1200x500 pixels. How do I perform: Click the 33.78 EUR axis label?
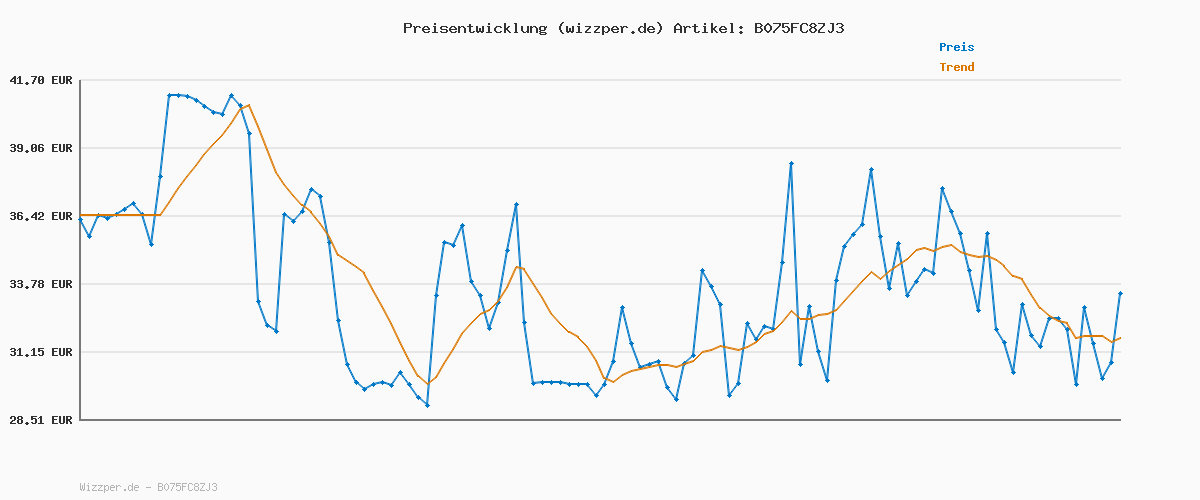click(40, 284)
